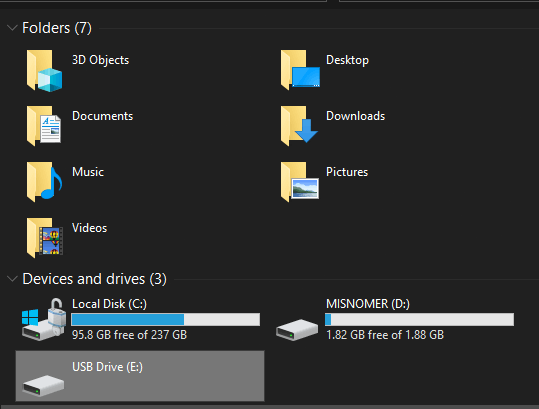
Task: Select the Downloads folder icon
Action: click(299, 126)
